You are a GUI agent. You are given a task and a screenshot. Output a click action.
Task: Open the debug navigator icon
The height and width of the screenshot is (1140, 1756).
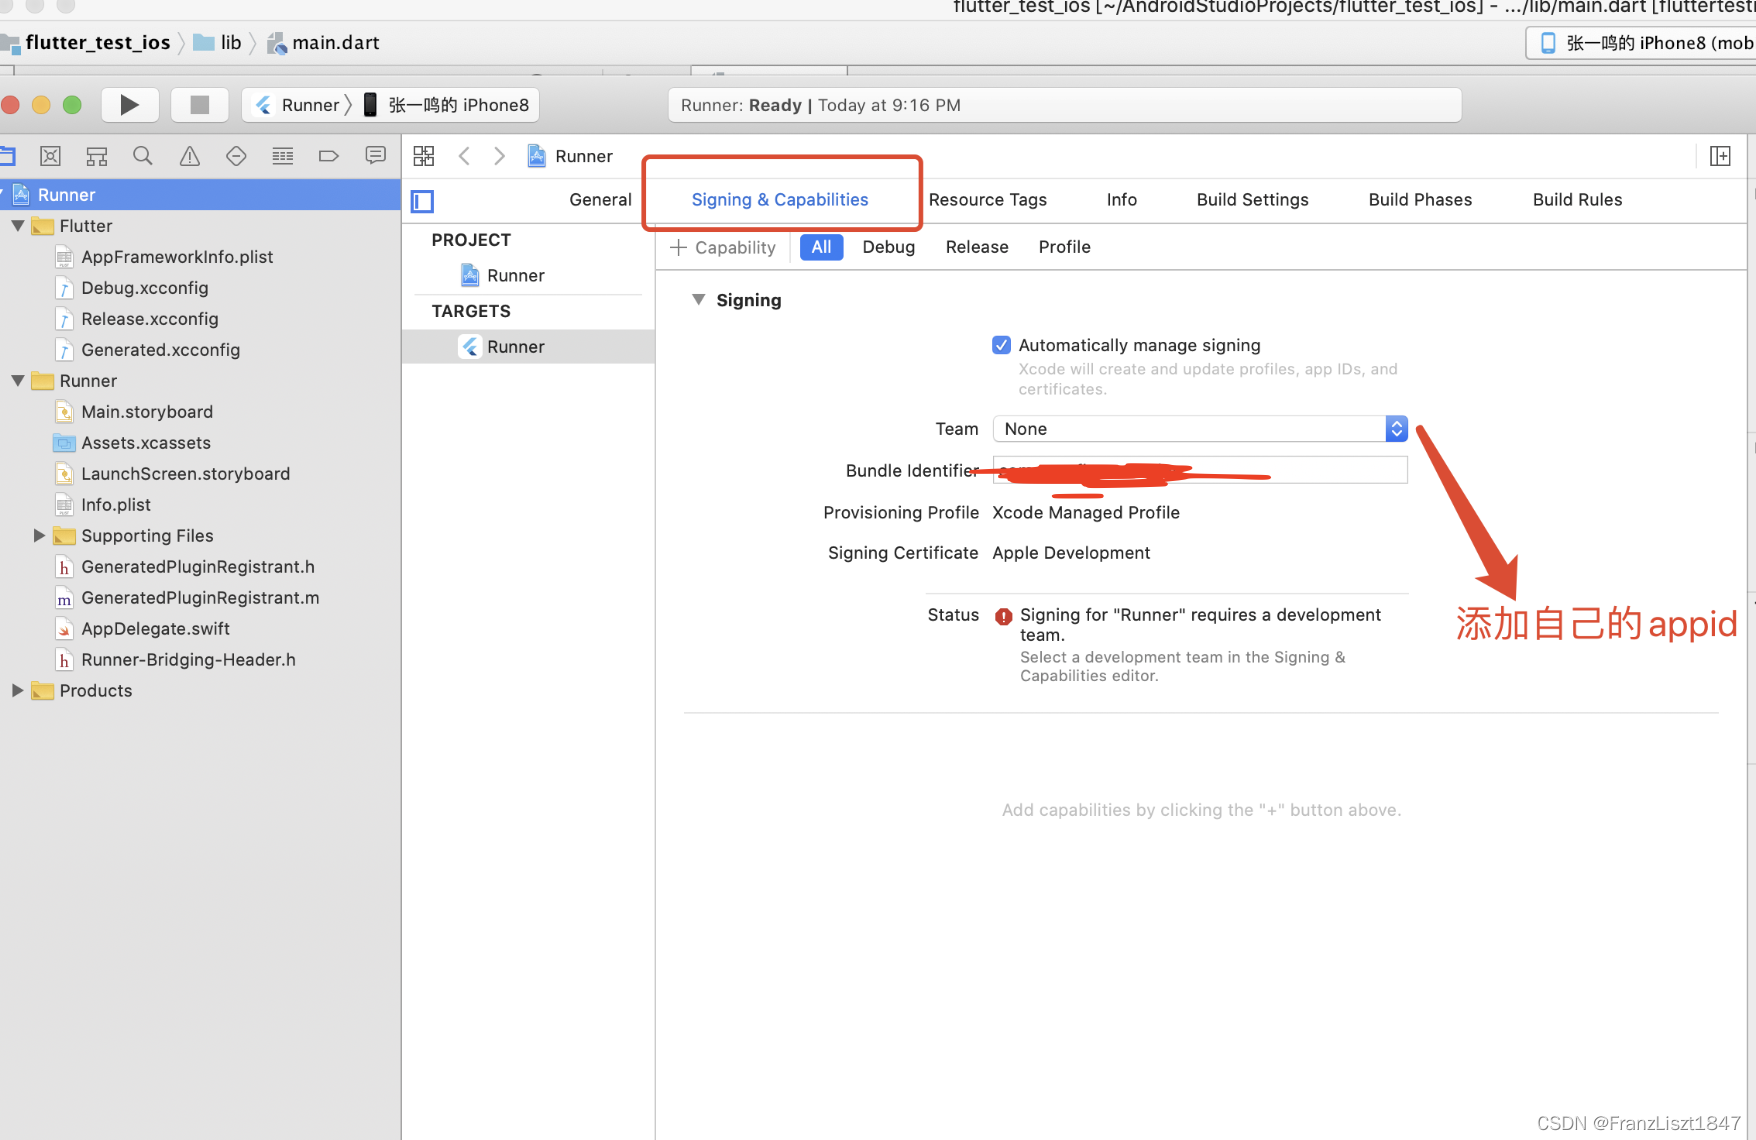[283, 156]
